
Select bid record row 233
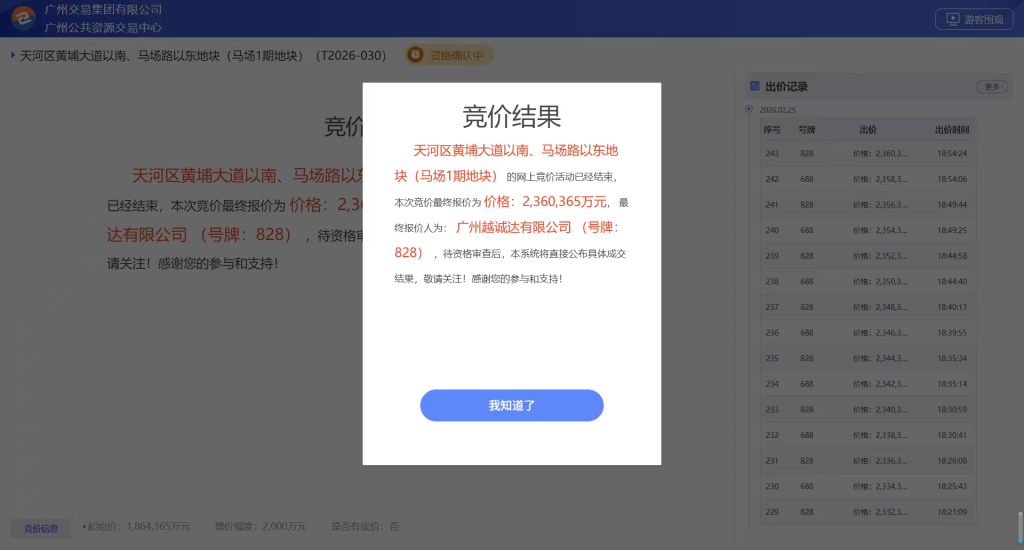click(x=868, y=410)
